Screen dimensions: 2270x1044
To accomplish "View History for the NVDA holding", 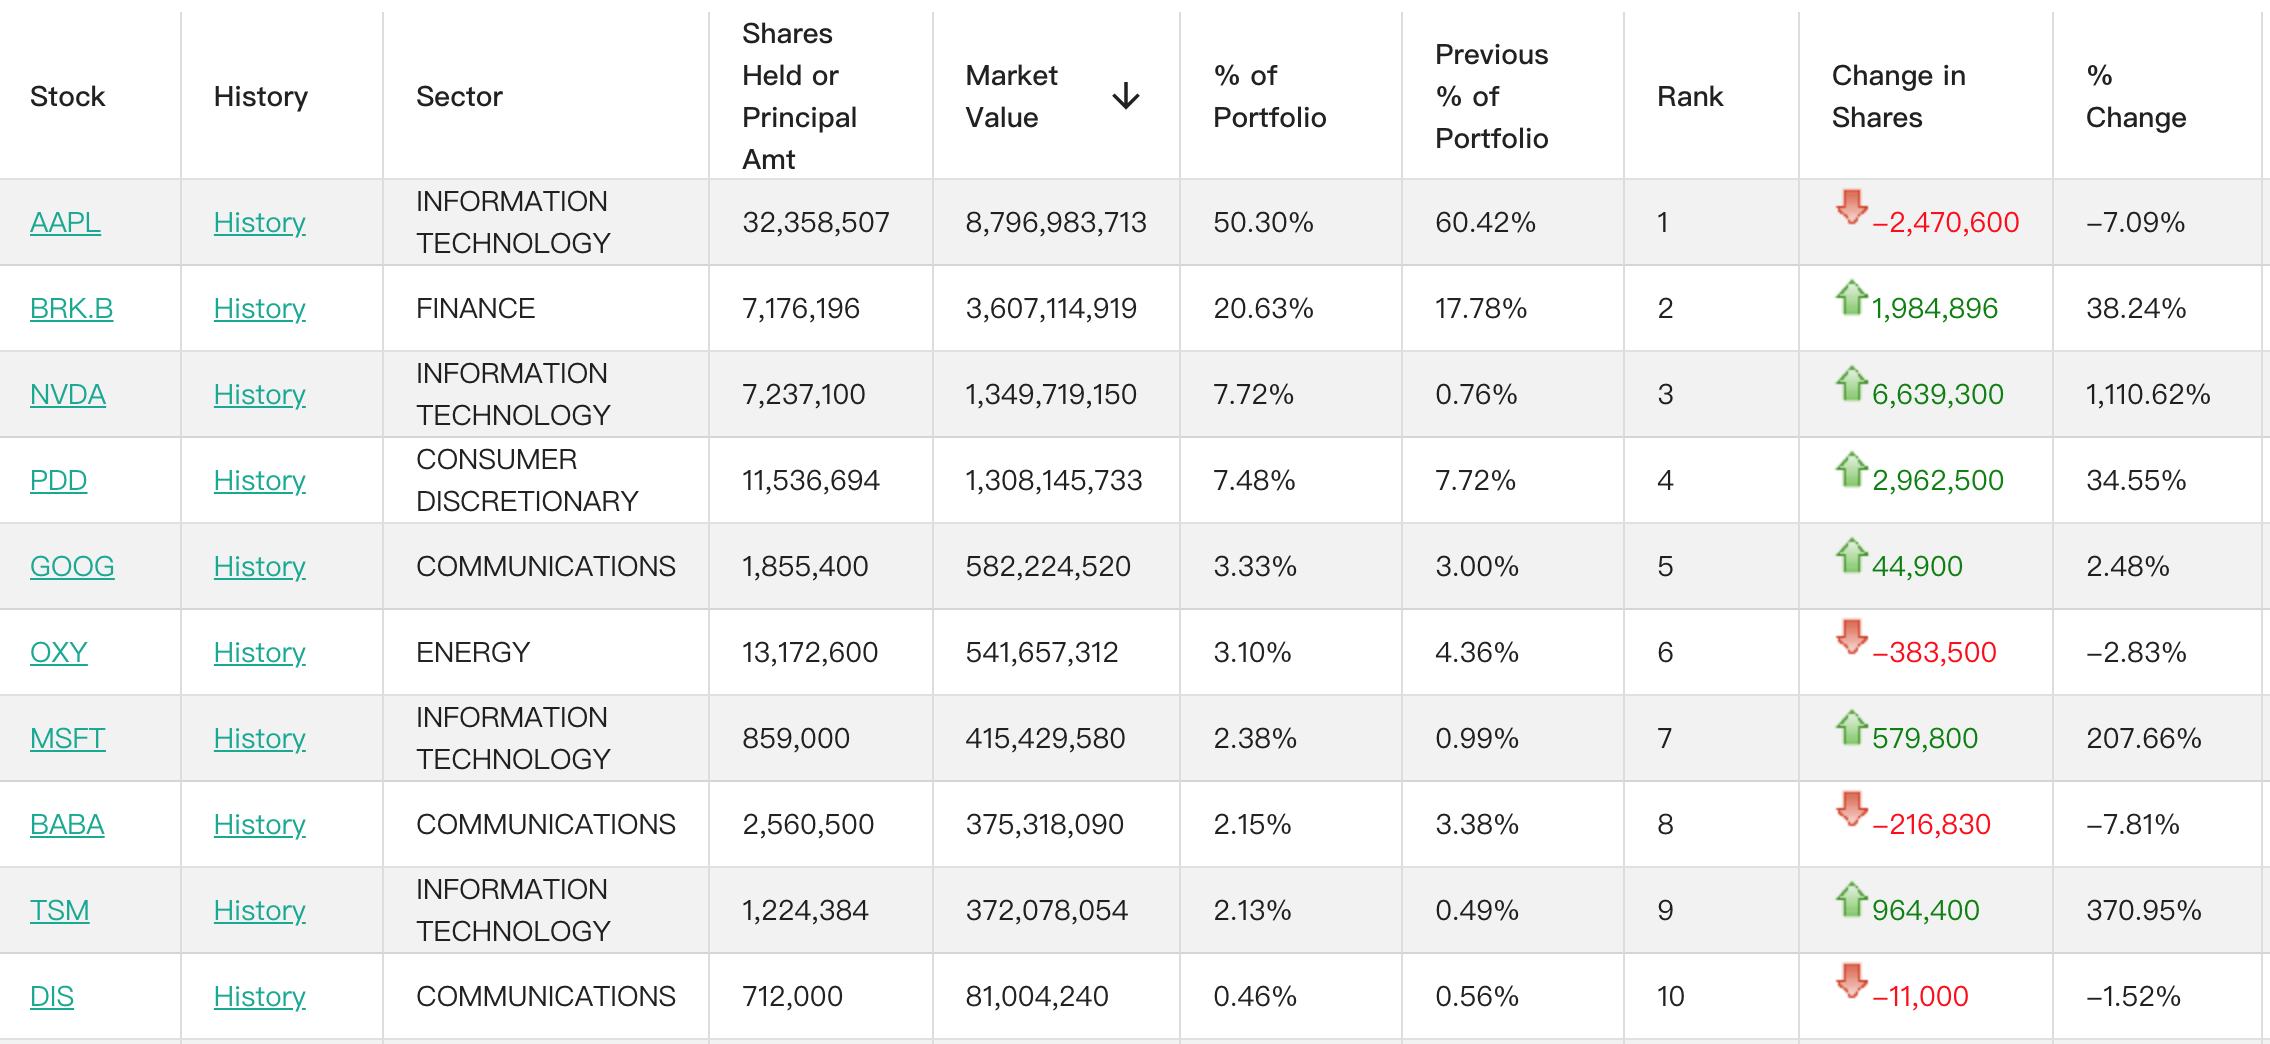I will point(259,394).
